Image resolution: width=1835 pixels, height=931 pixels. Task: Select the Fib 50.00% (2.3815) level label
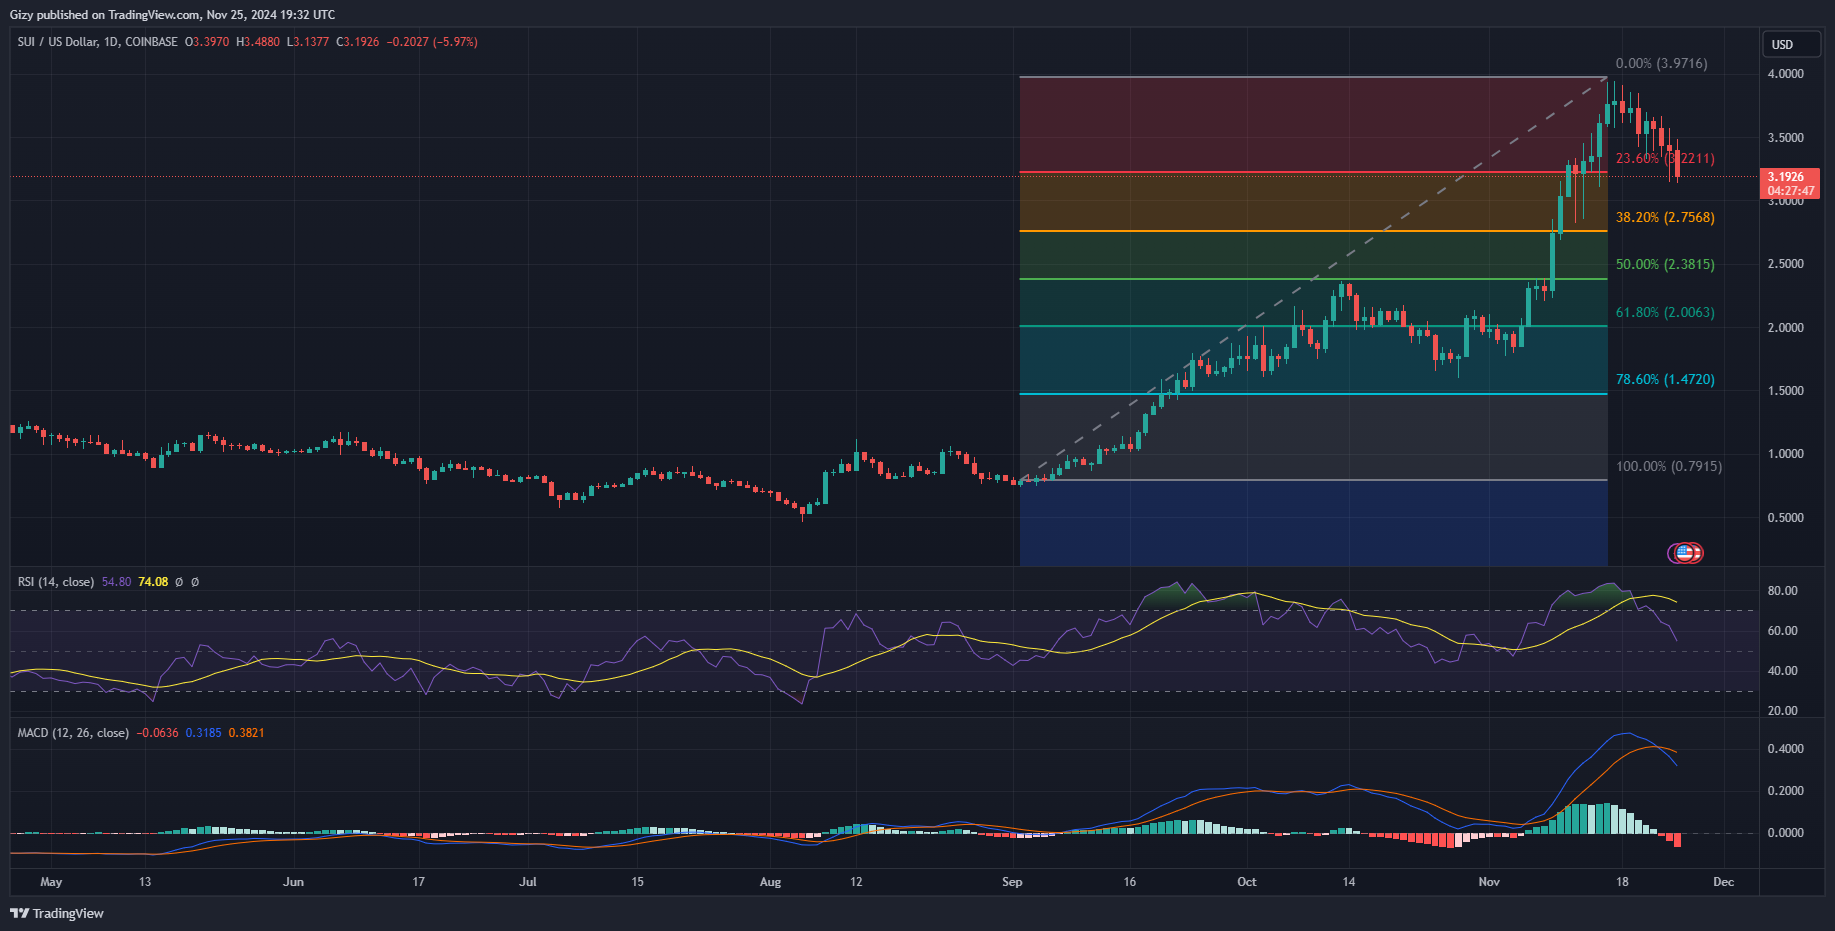1665,264
